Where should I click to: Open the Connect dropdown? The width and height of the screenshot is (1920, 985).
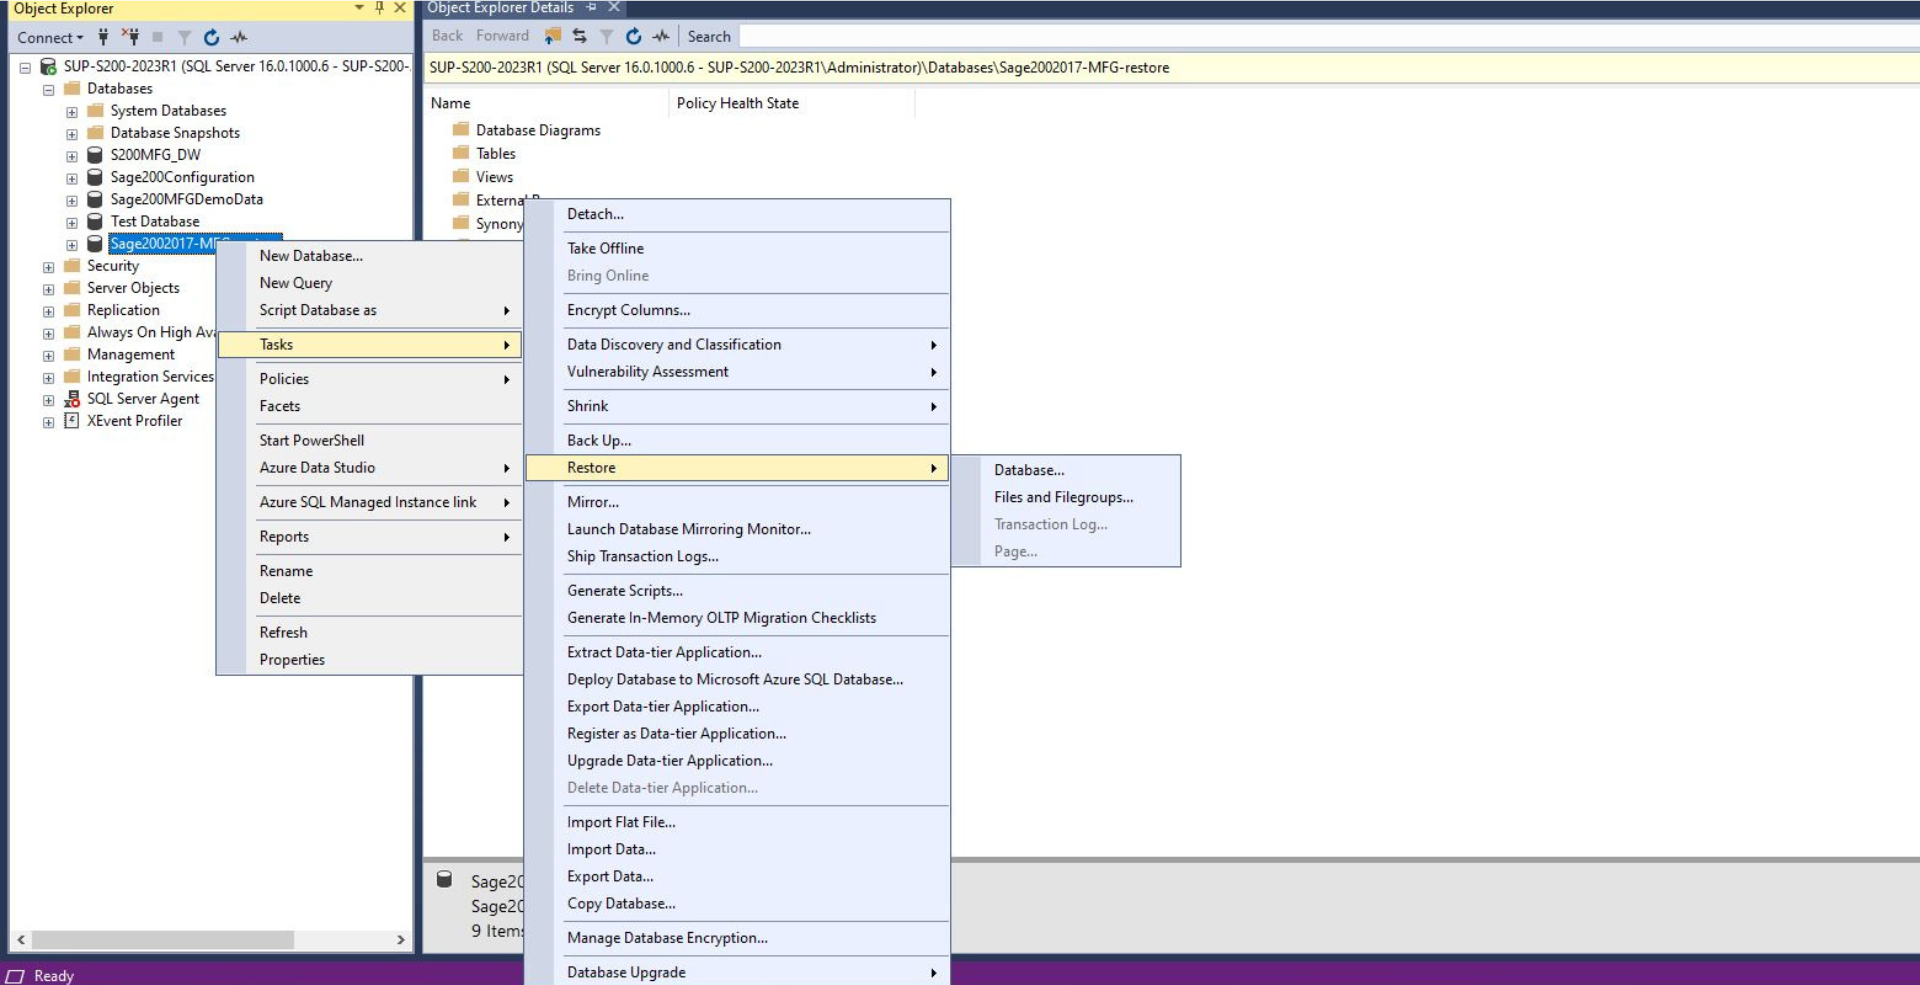pos(50,37)
